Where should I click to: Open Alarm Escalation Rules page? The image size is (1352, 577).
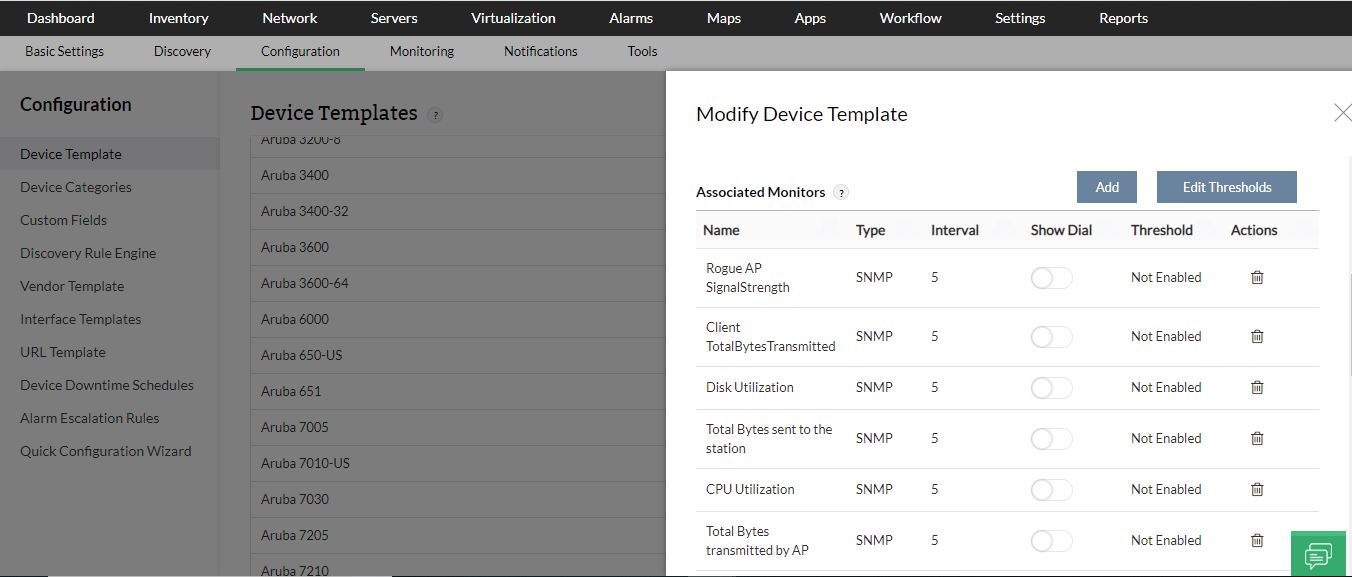tap(90, 418)
